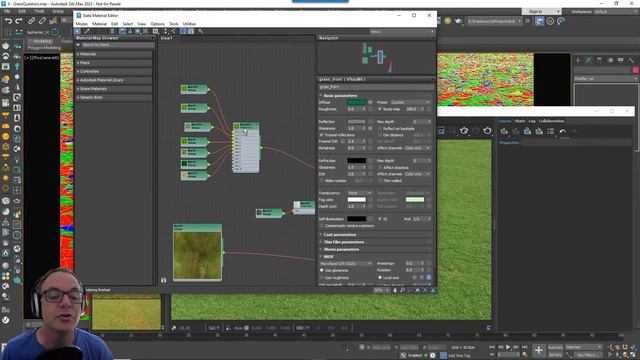Screen dimensions: 640x360
Task: Toggle the Abbe number checkbox
Action: (x=322, y=180)
